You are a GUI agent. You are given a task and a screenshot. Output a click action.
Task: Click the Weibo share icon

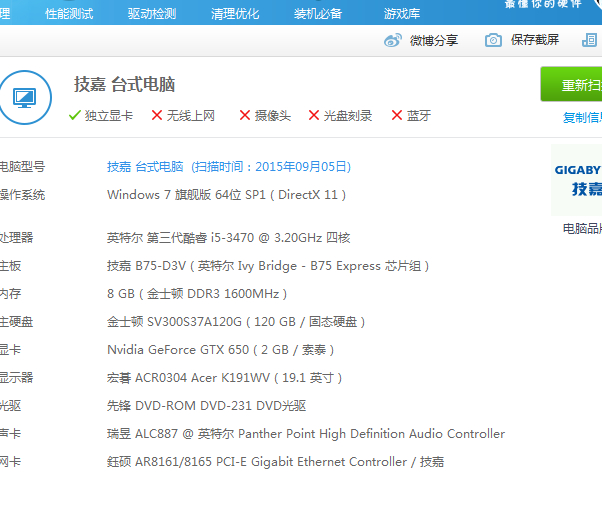point(393,40)
